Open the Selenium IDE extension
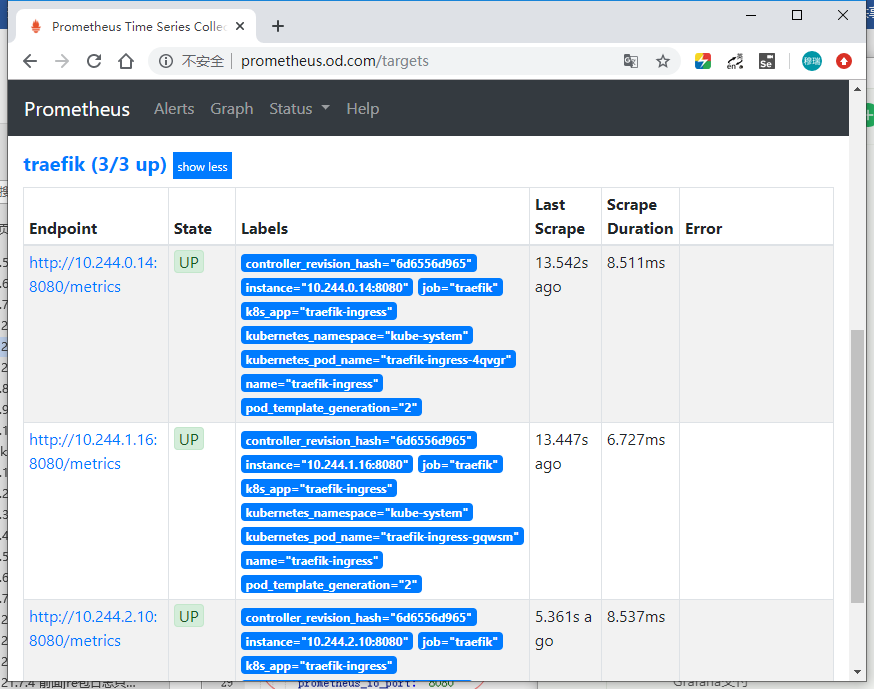This screenshot has height=689, width=874. click(x=767, y=61)
